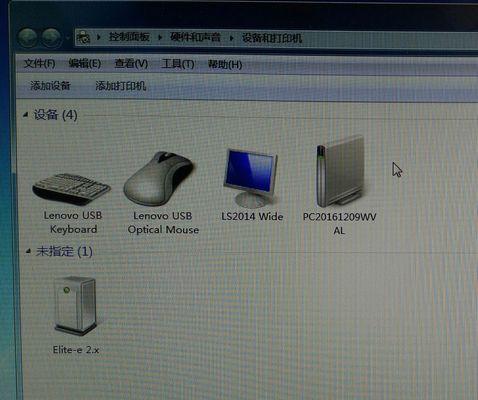Image resolution: width=478 pixels, height=400 pixels.
Task: Select the Lenovo USB Optical Mouse icon
Action: [158, 178]
